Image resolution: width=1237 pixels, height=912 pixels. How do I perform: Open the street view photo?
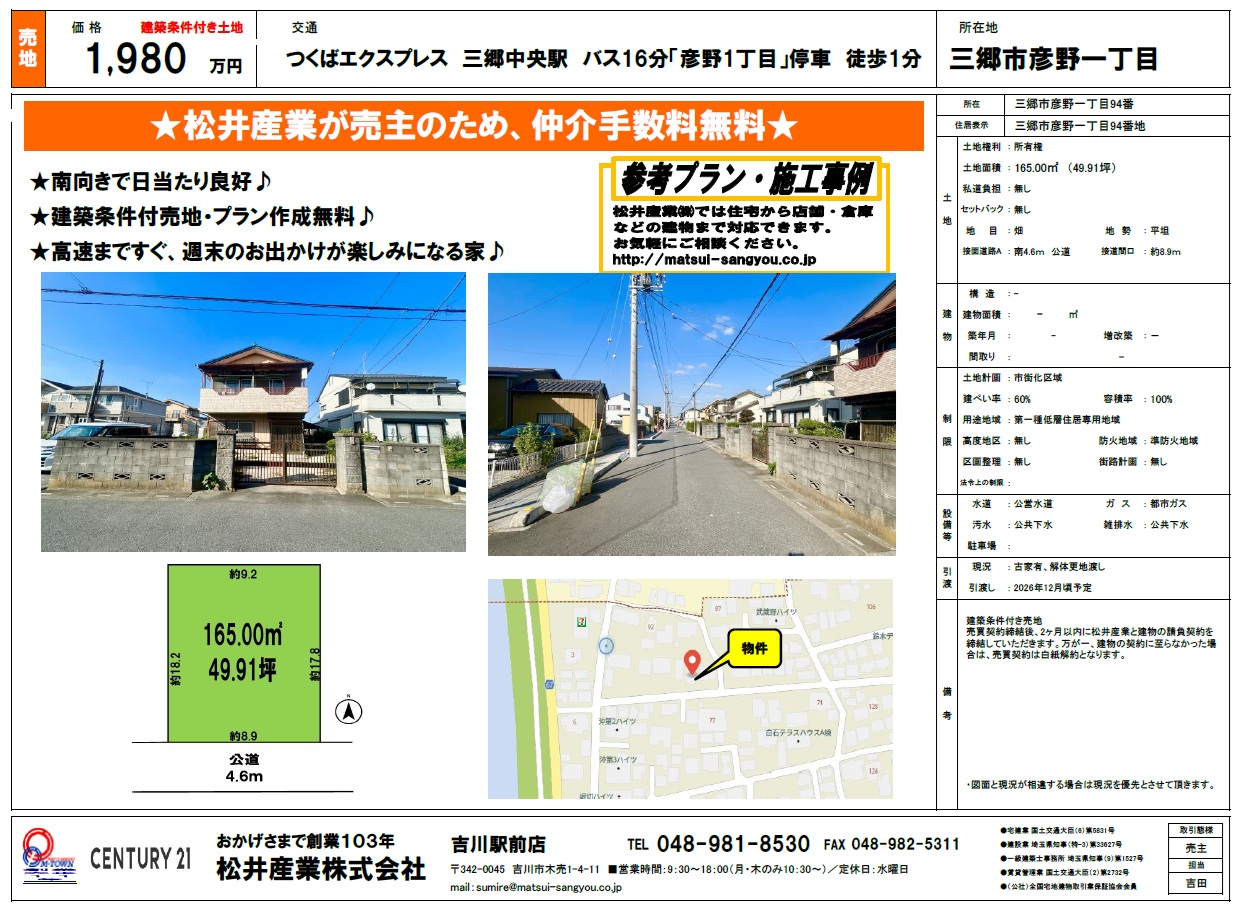(691, 414)
